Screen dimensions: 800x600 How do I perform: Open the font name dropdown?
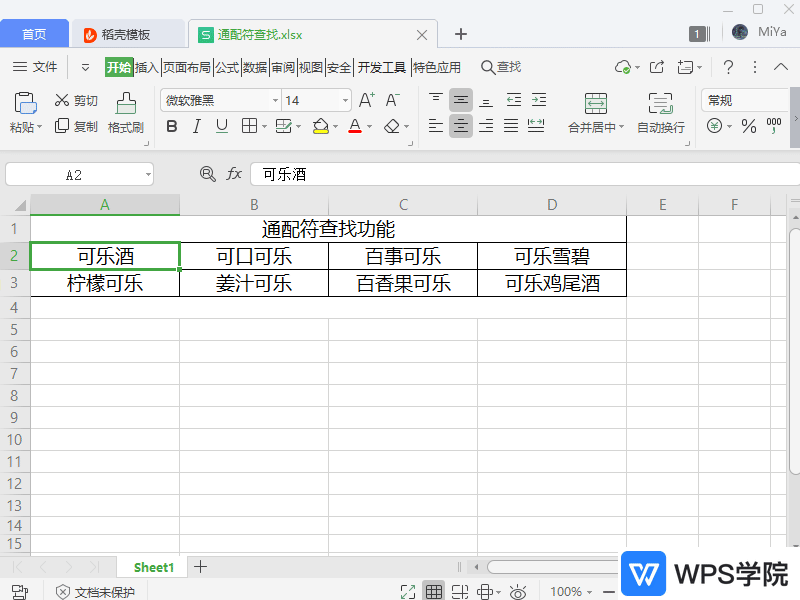click(x=276, y=100)
